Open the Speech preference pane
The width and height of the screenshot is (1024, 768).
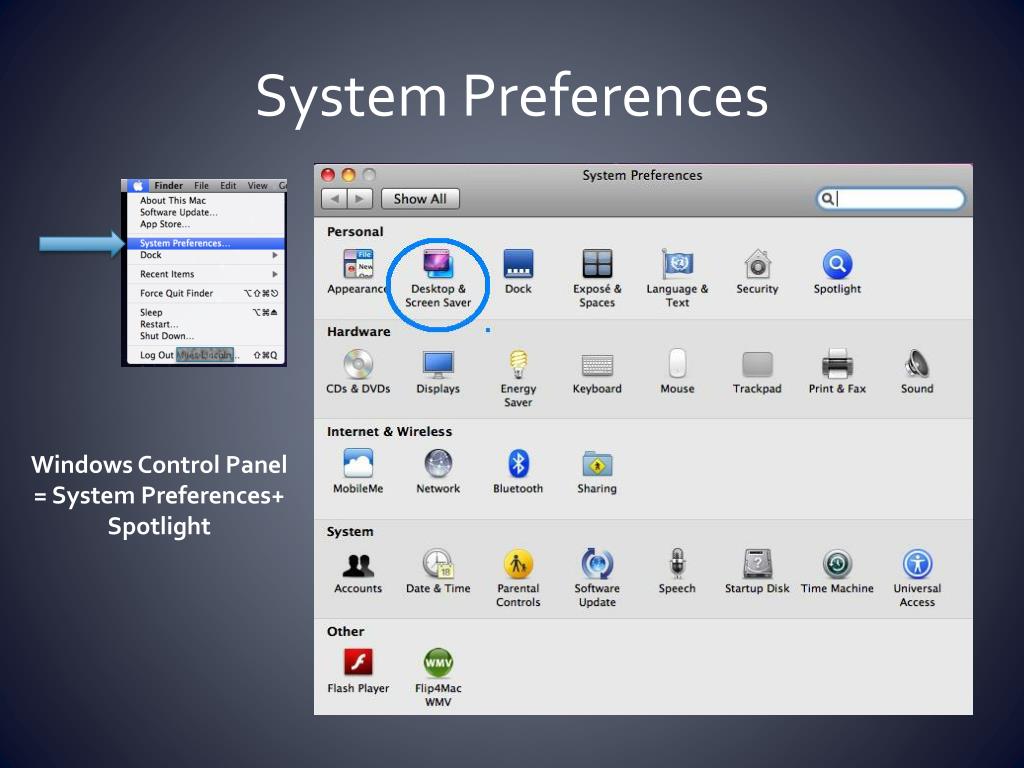point(677,571)
